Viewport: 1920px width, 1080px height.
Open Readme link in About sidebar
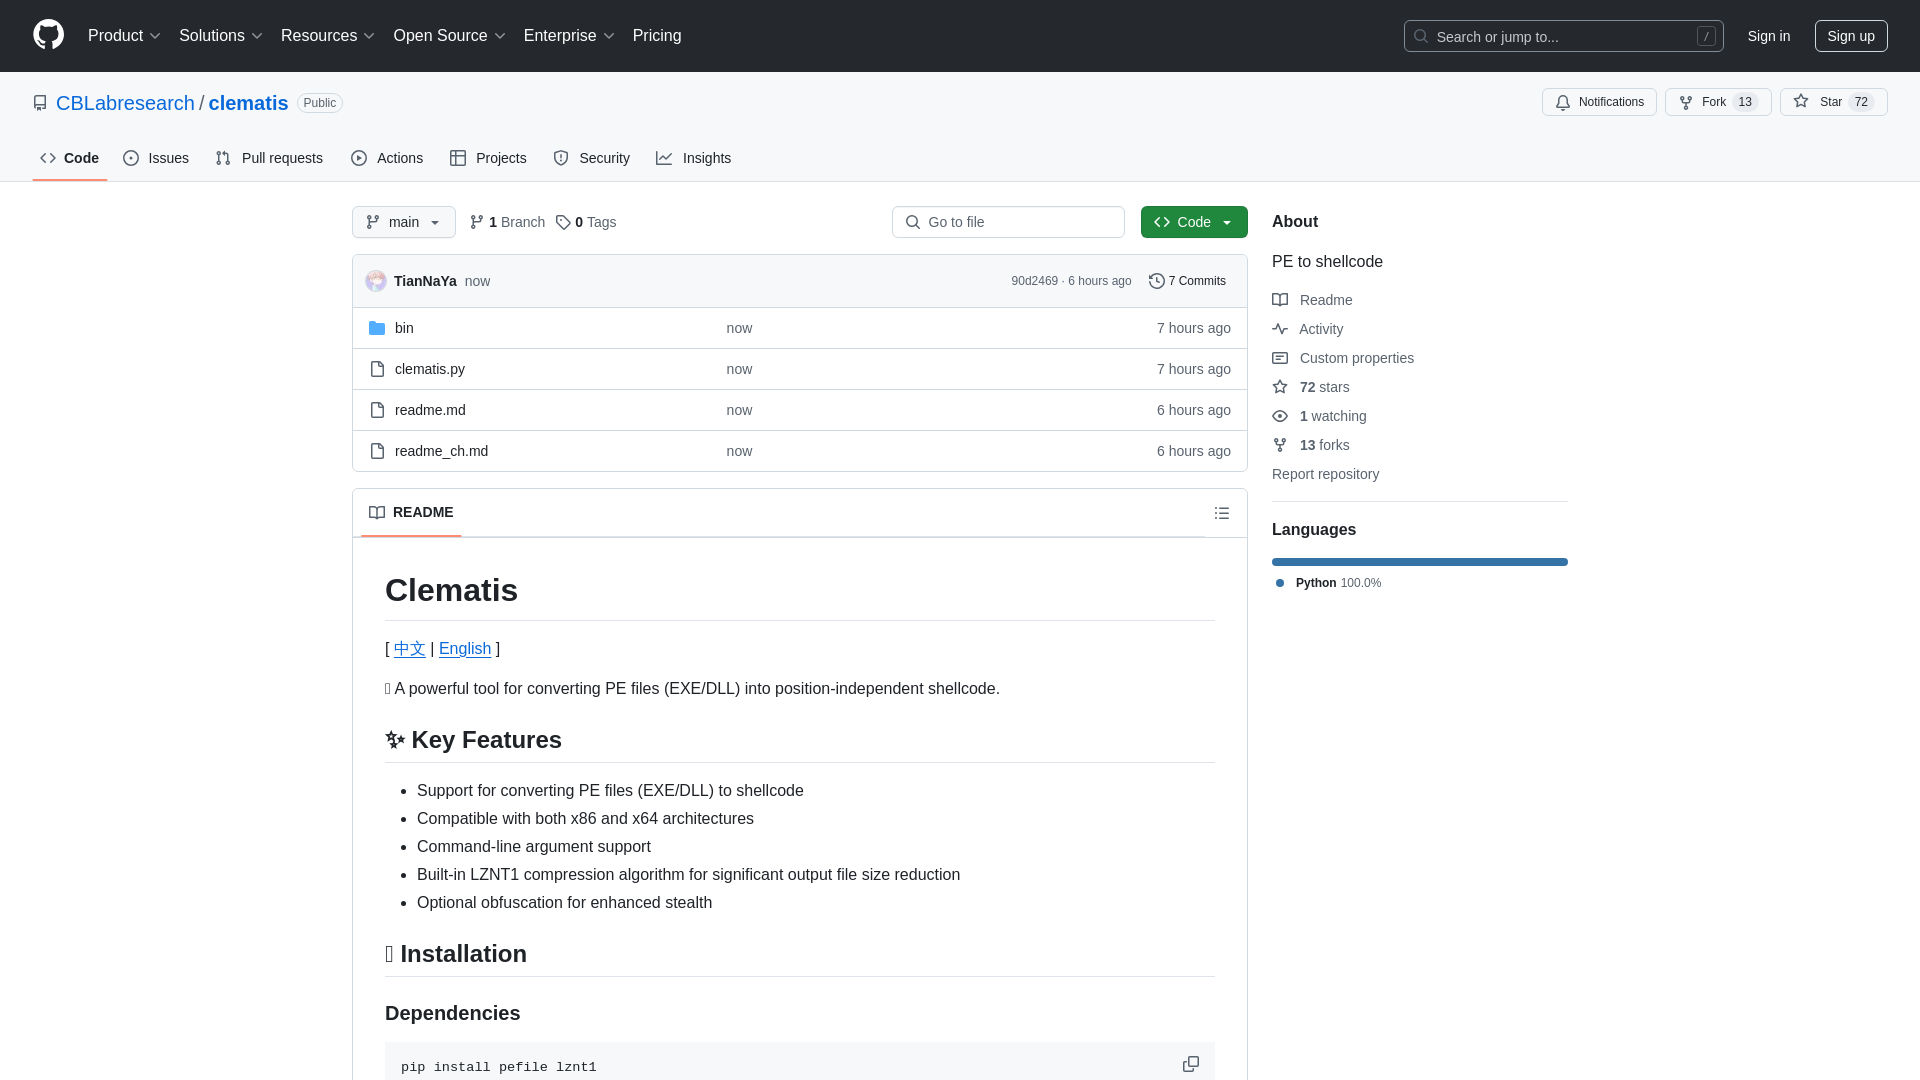1312,300
